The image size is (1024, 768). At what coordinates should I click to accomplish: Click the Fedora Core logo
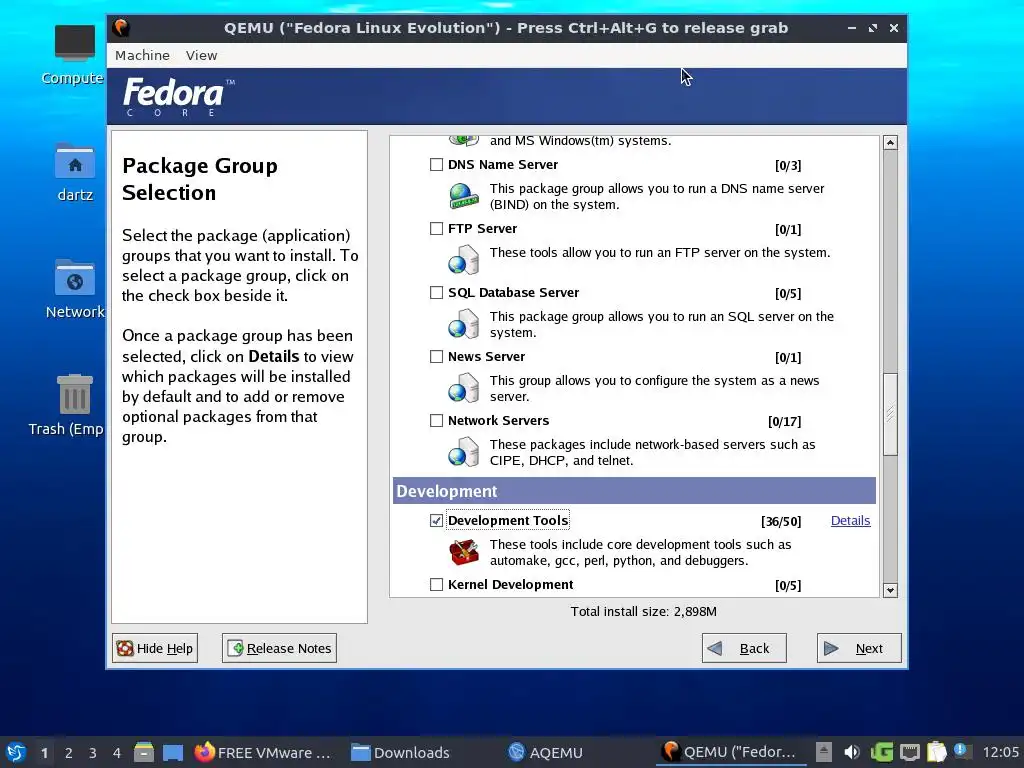click(178, 97)
